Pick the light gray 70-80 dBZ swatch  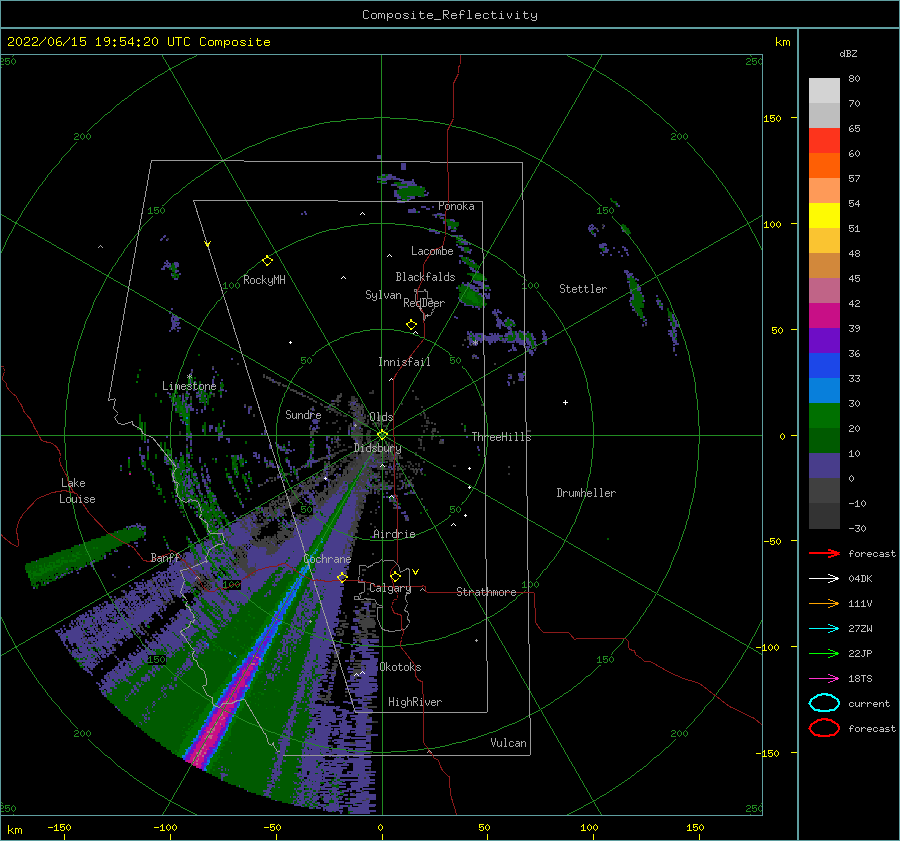(x=824, y=91)
